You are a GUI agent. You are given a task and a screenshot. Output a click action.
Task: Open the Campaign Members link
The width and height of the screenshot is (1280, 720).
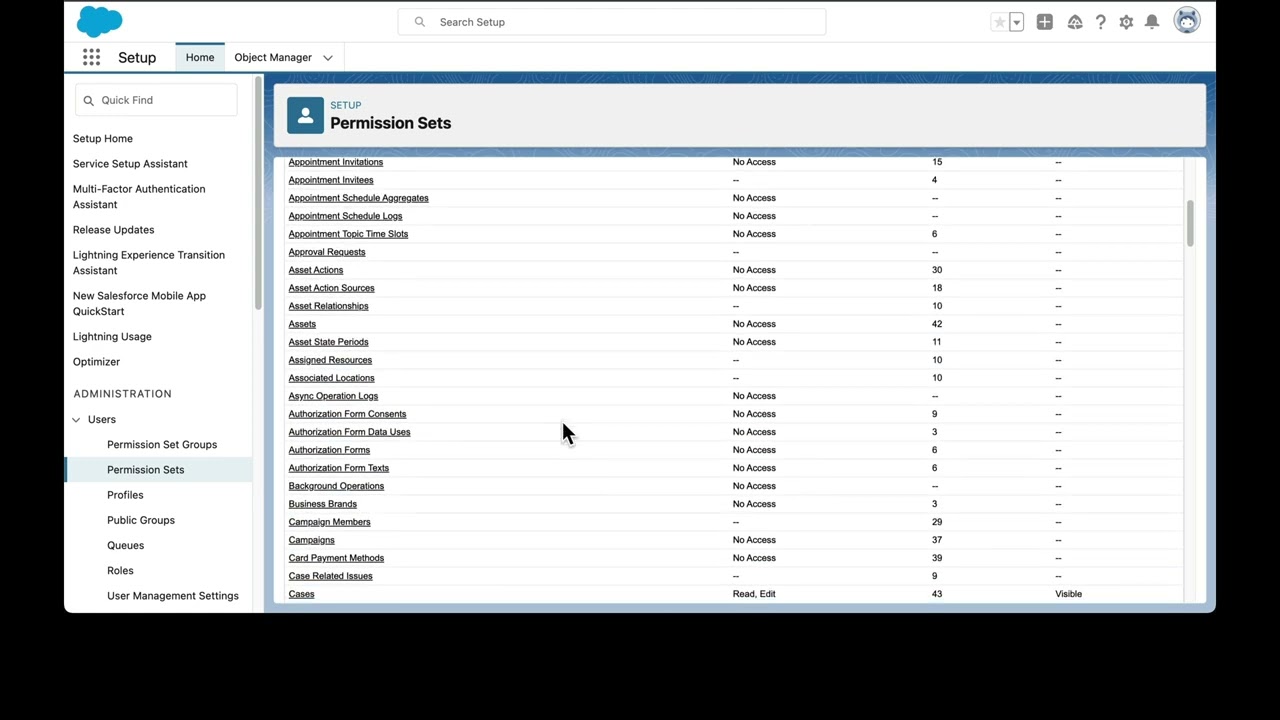point(330,522)
